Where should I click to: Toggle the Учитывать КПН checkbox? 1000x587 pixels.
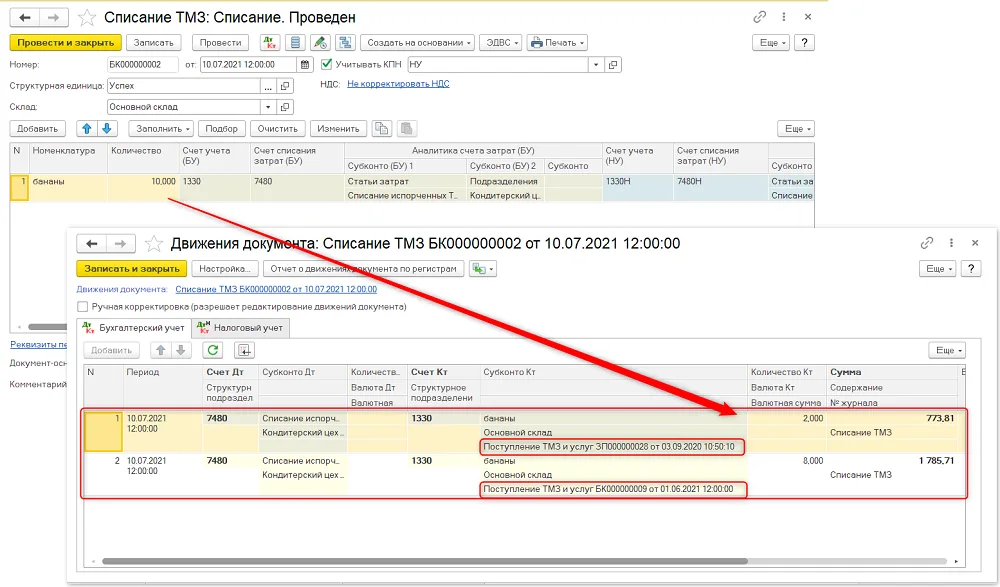click(327, 64)
